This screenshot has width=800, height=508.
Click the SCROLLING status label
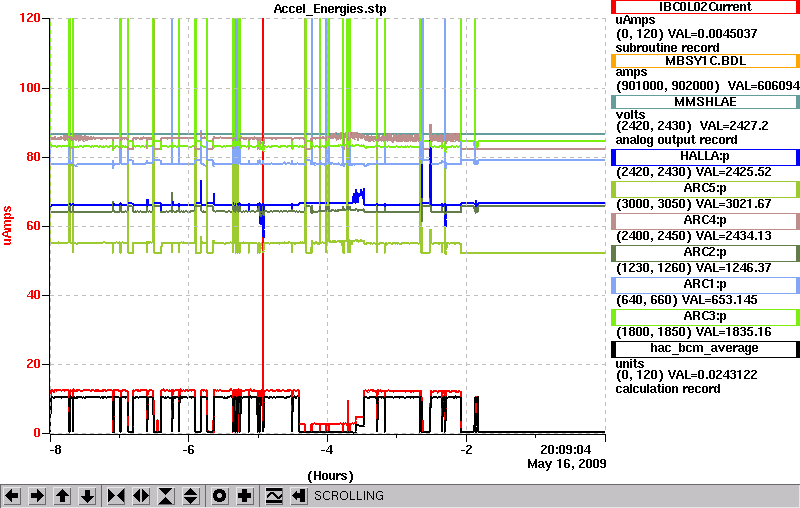coord(348,496)
